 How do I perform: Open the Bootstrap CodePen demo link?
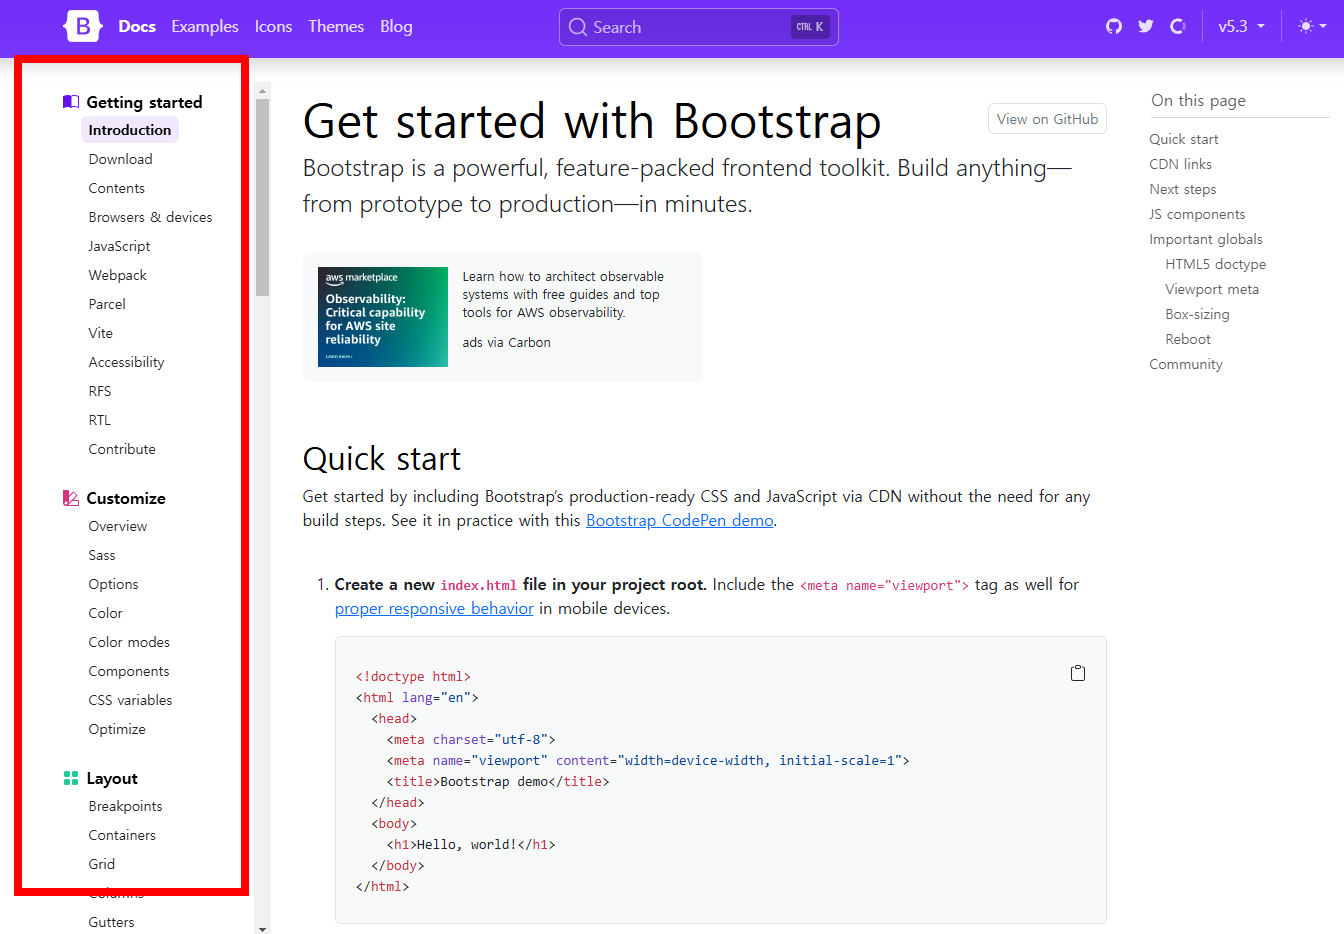point(680,520)
